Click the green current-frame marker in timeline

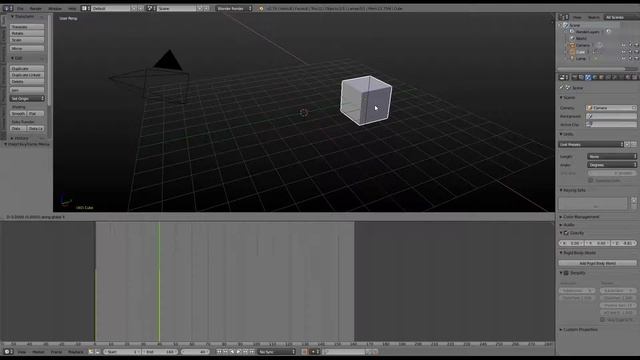click(159, 282)
